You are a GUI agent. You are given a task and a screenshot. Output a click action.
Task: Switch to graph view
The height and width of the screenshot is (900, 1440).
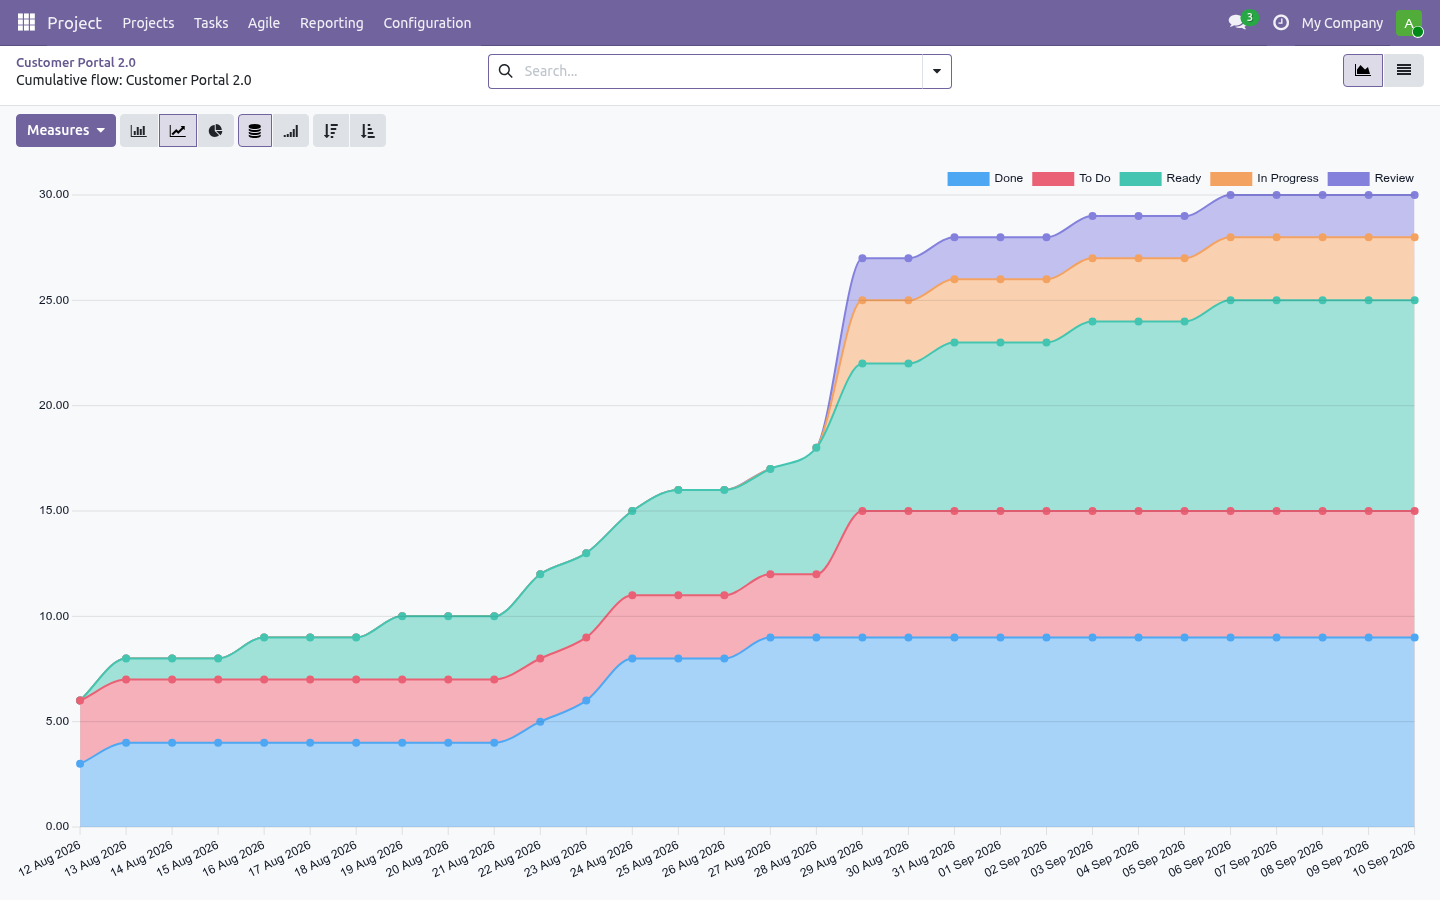[x=1363, y=70]
